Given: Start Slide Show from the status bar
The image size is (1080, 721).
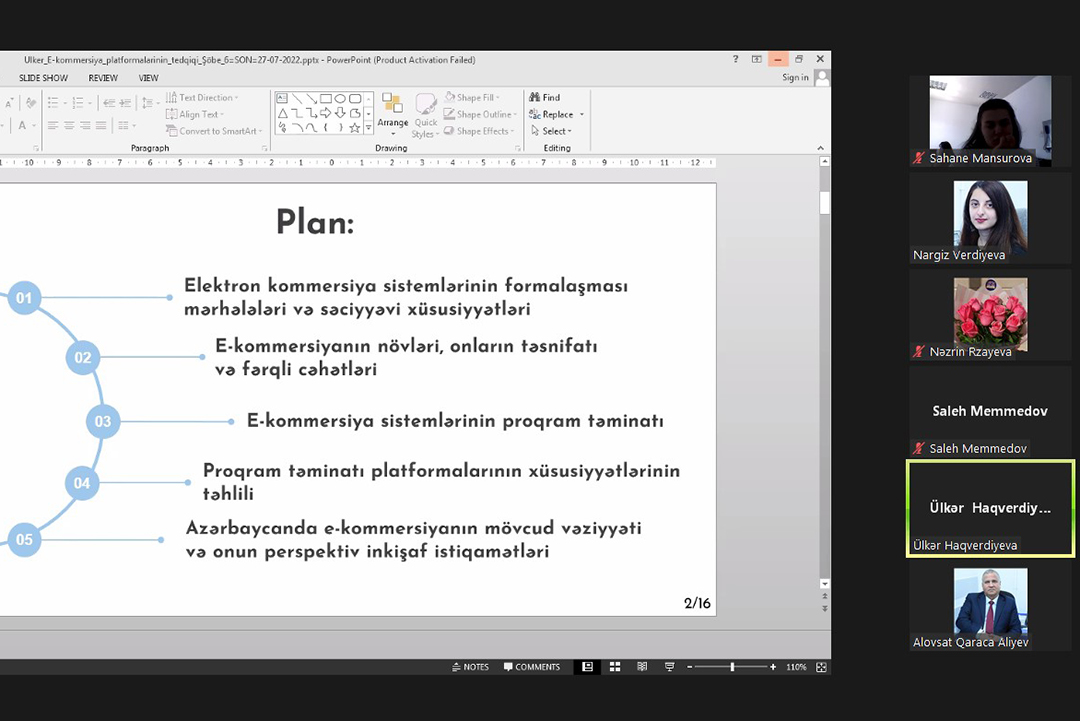Looking at the screenshot, I should click(670, 667).
